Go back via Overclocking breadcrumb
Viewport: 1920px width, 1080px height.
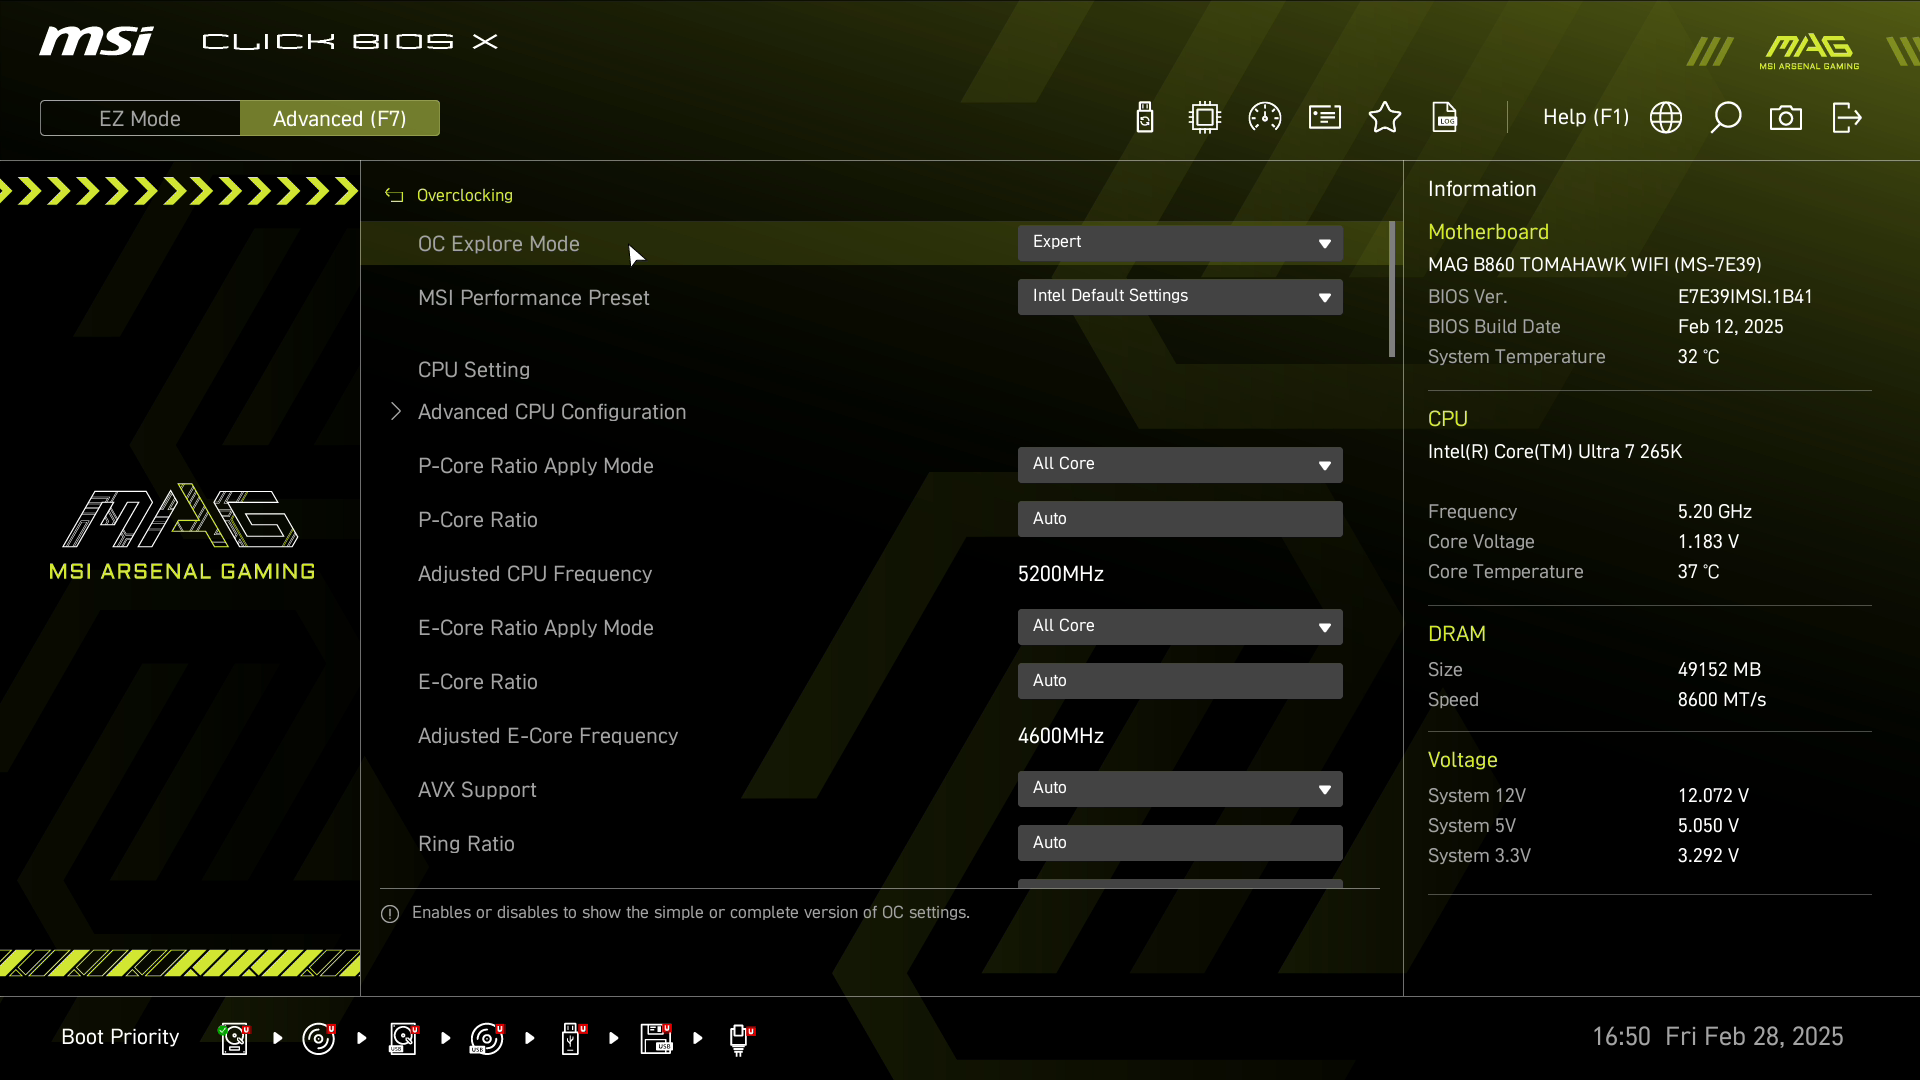[x=464, y=195]
